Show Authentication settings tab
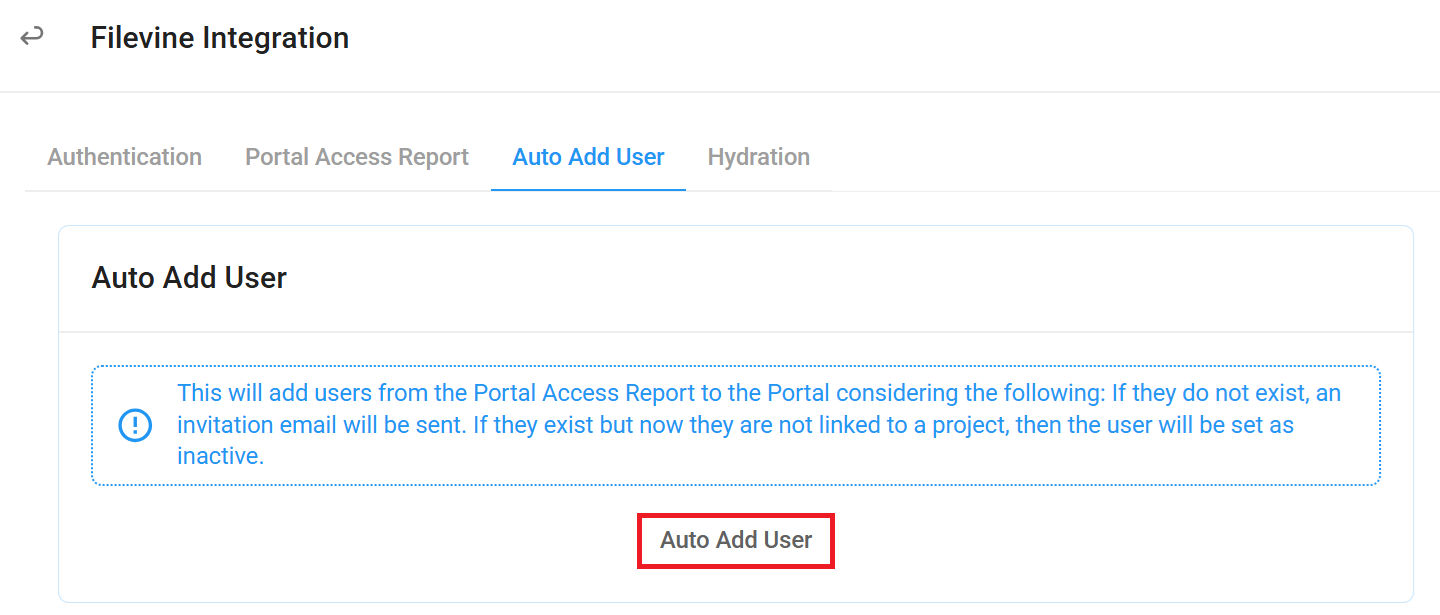This screenshot has width=1440, height=615. tap(125, 157)
